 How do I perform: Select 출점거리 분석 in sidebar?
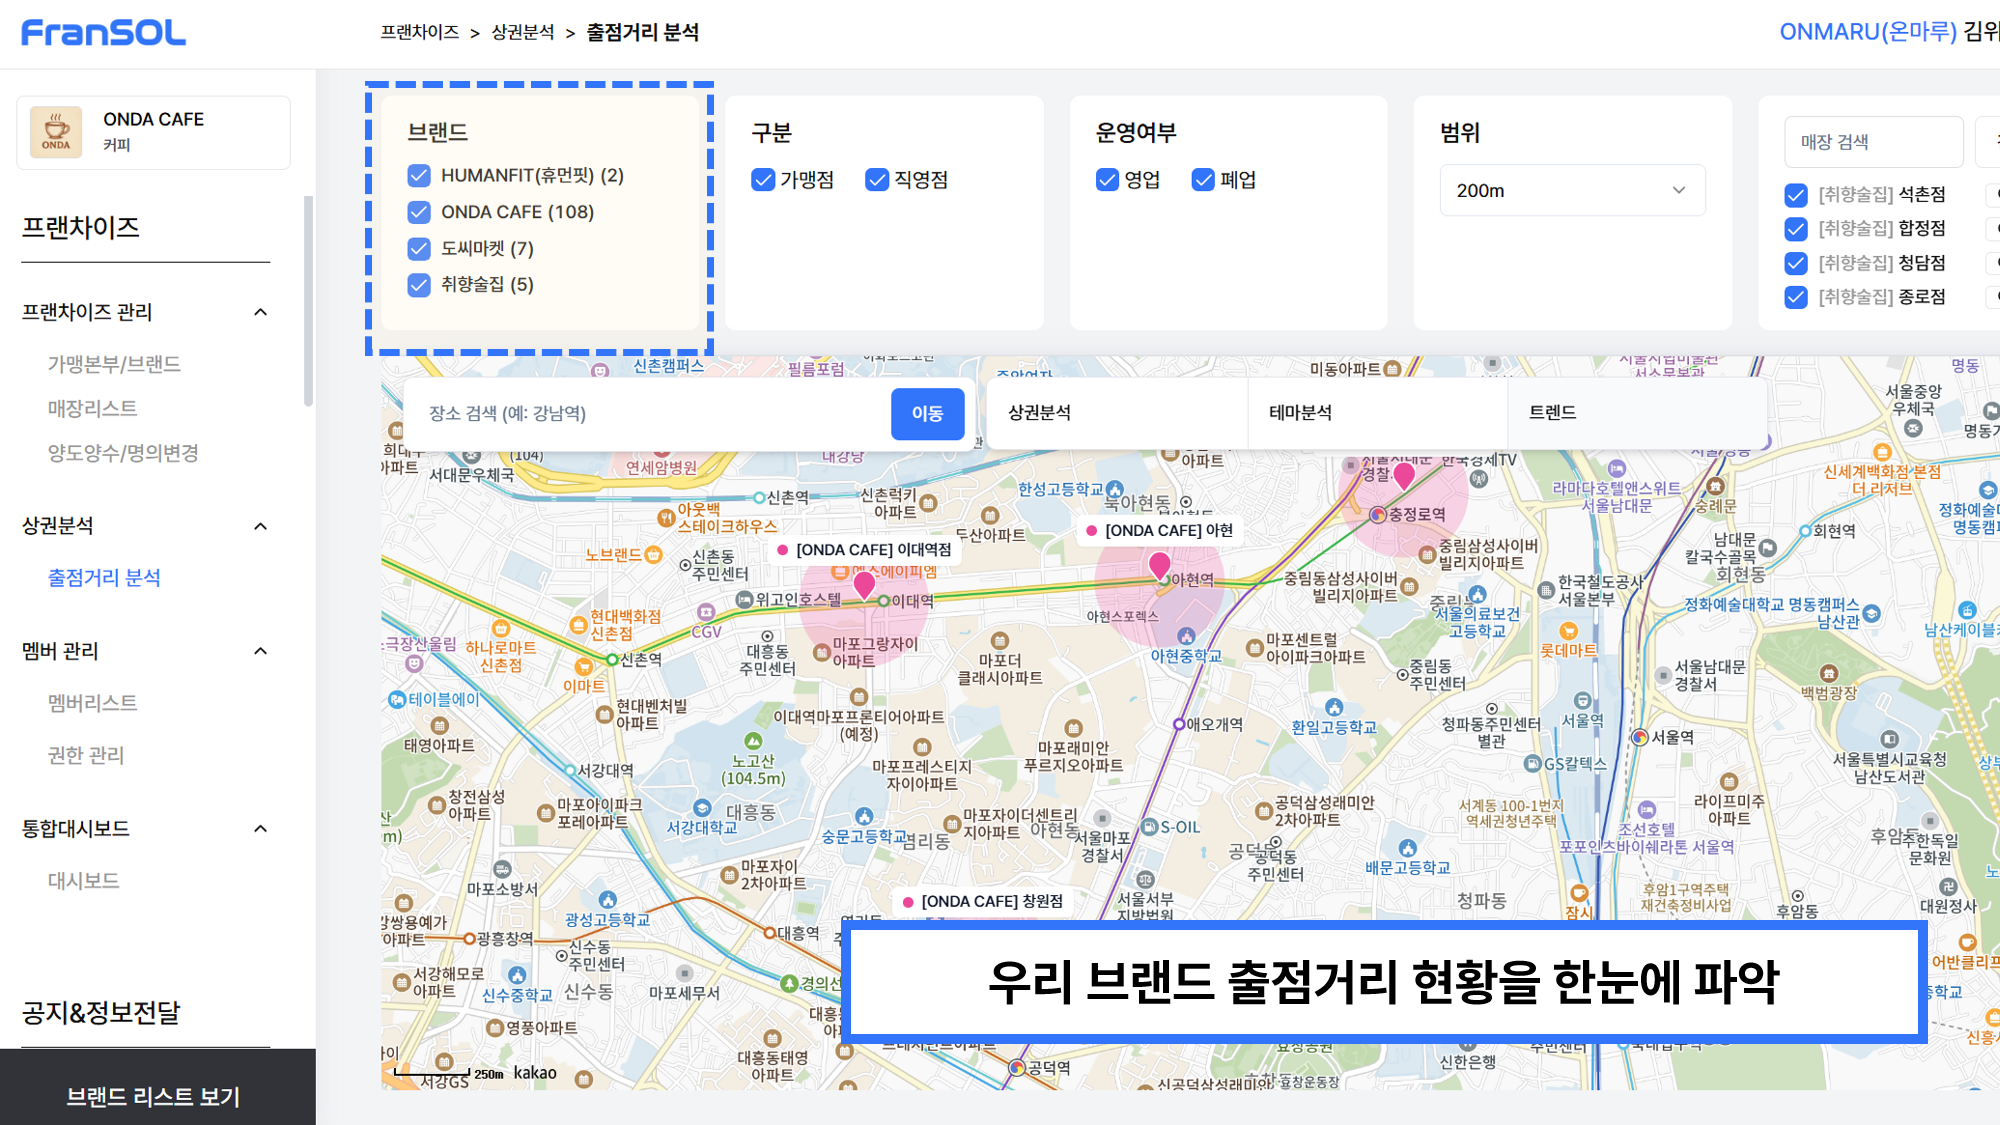(x=104, y=577)
